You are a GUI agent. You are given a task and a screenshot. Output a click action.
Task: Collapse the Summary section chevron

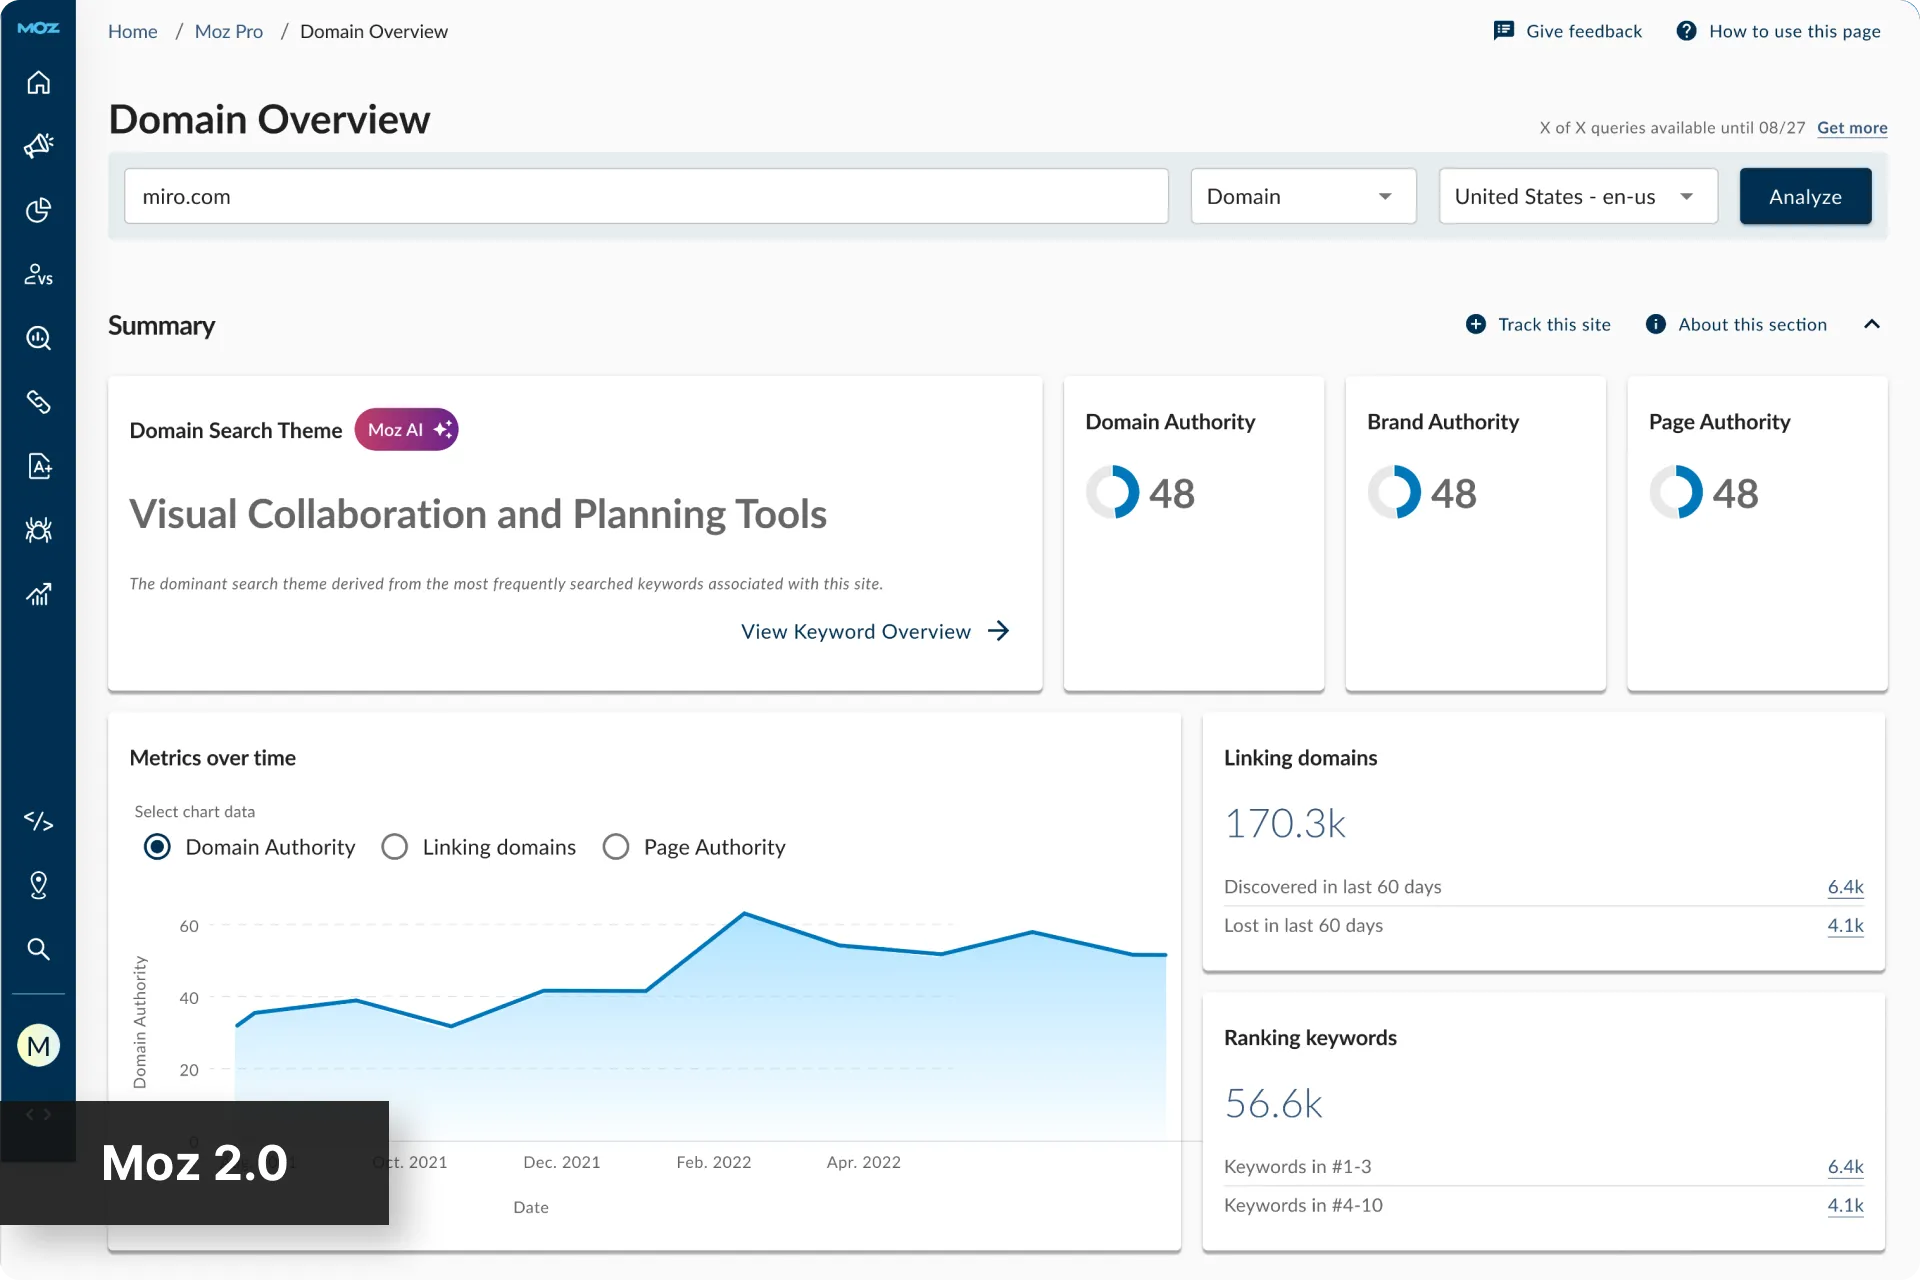click(x=1872, y=324)
